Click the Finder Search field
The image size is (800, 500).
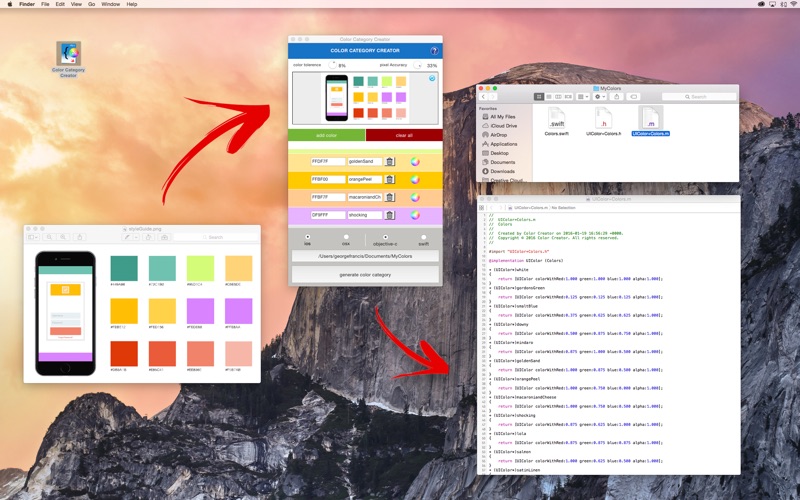coord(699,96)
